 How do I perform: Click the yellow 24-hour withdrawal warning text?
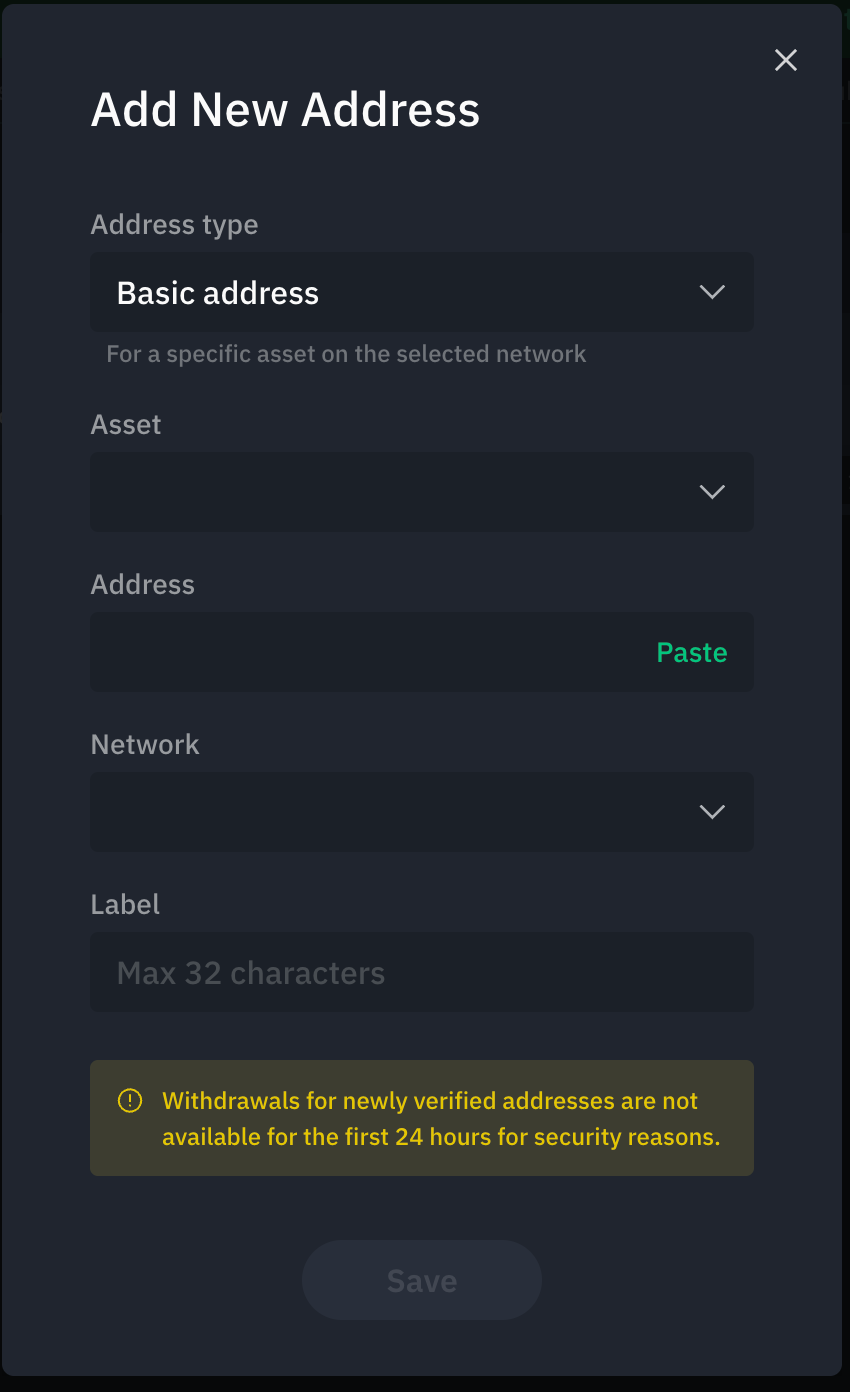click(x=441, y=1119)
